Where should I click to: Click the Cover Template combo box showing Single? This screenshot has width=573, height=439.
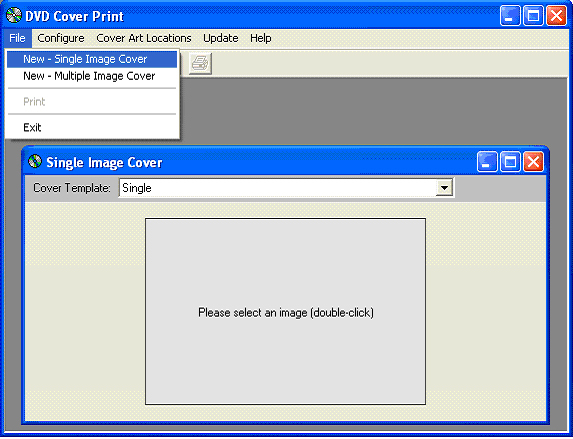[x=286, y=188]
